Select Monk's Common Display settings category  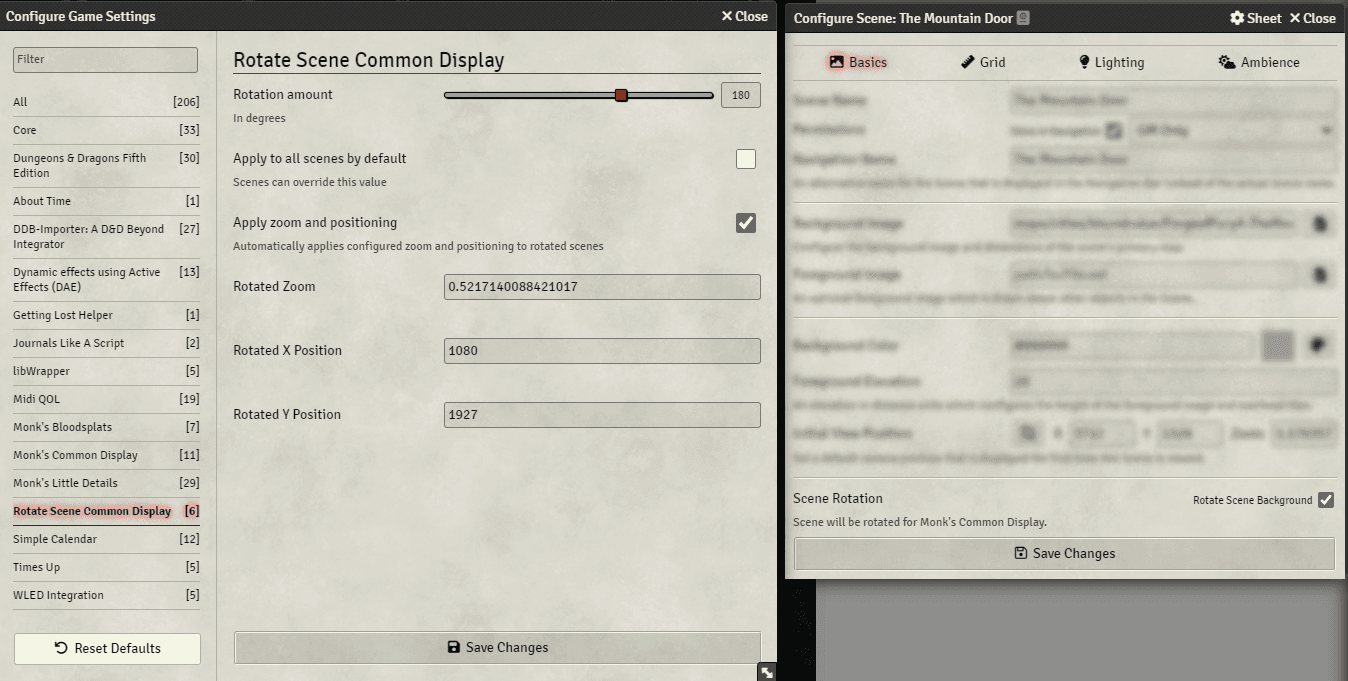click(76, 455)
